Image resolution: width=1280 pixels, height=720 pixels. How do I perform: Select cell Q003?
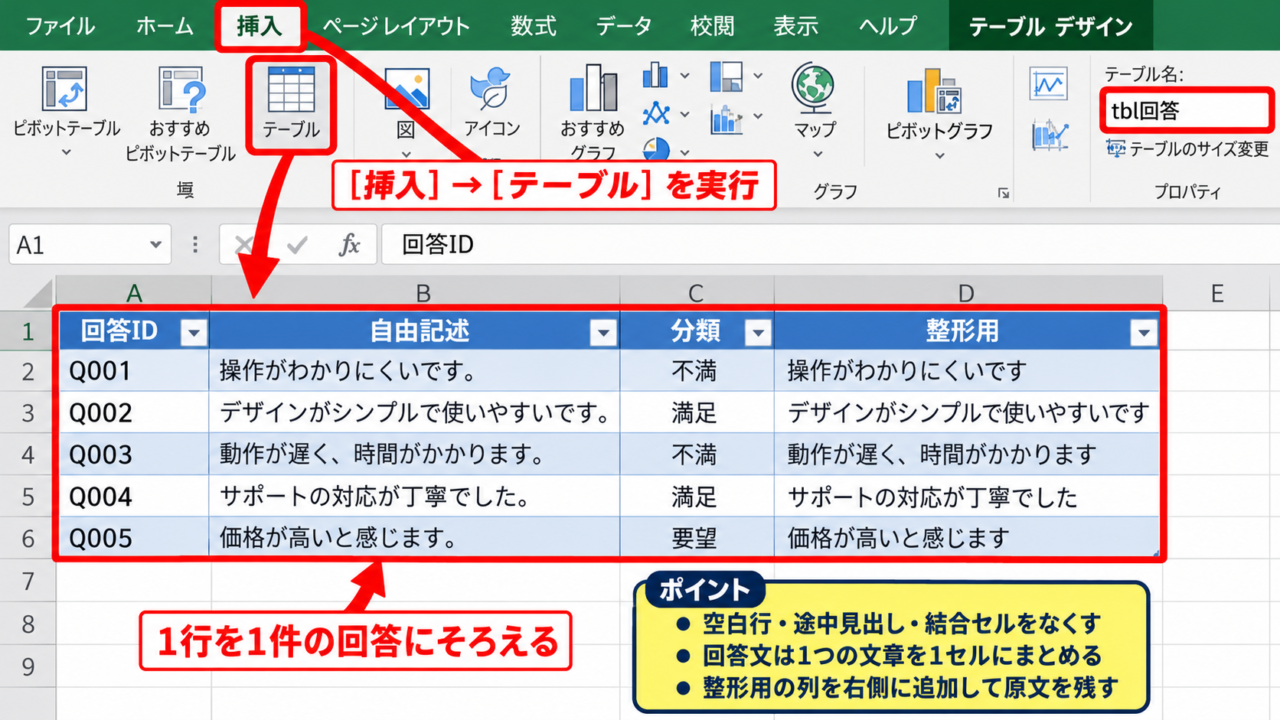point(134,455)
